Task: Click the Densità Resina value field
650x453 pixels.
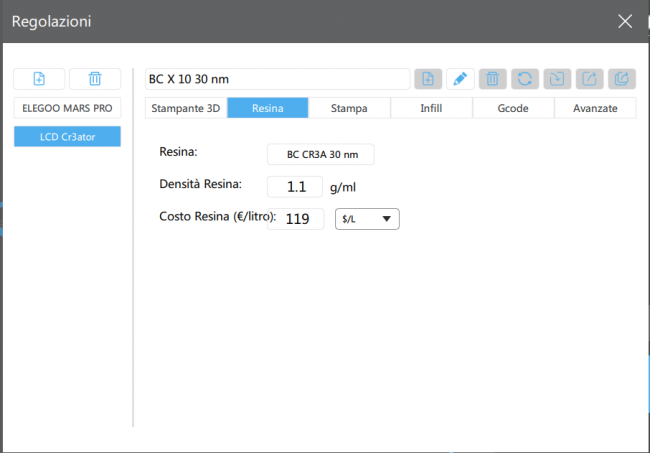Action: [x=295, y=187]
